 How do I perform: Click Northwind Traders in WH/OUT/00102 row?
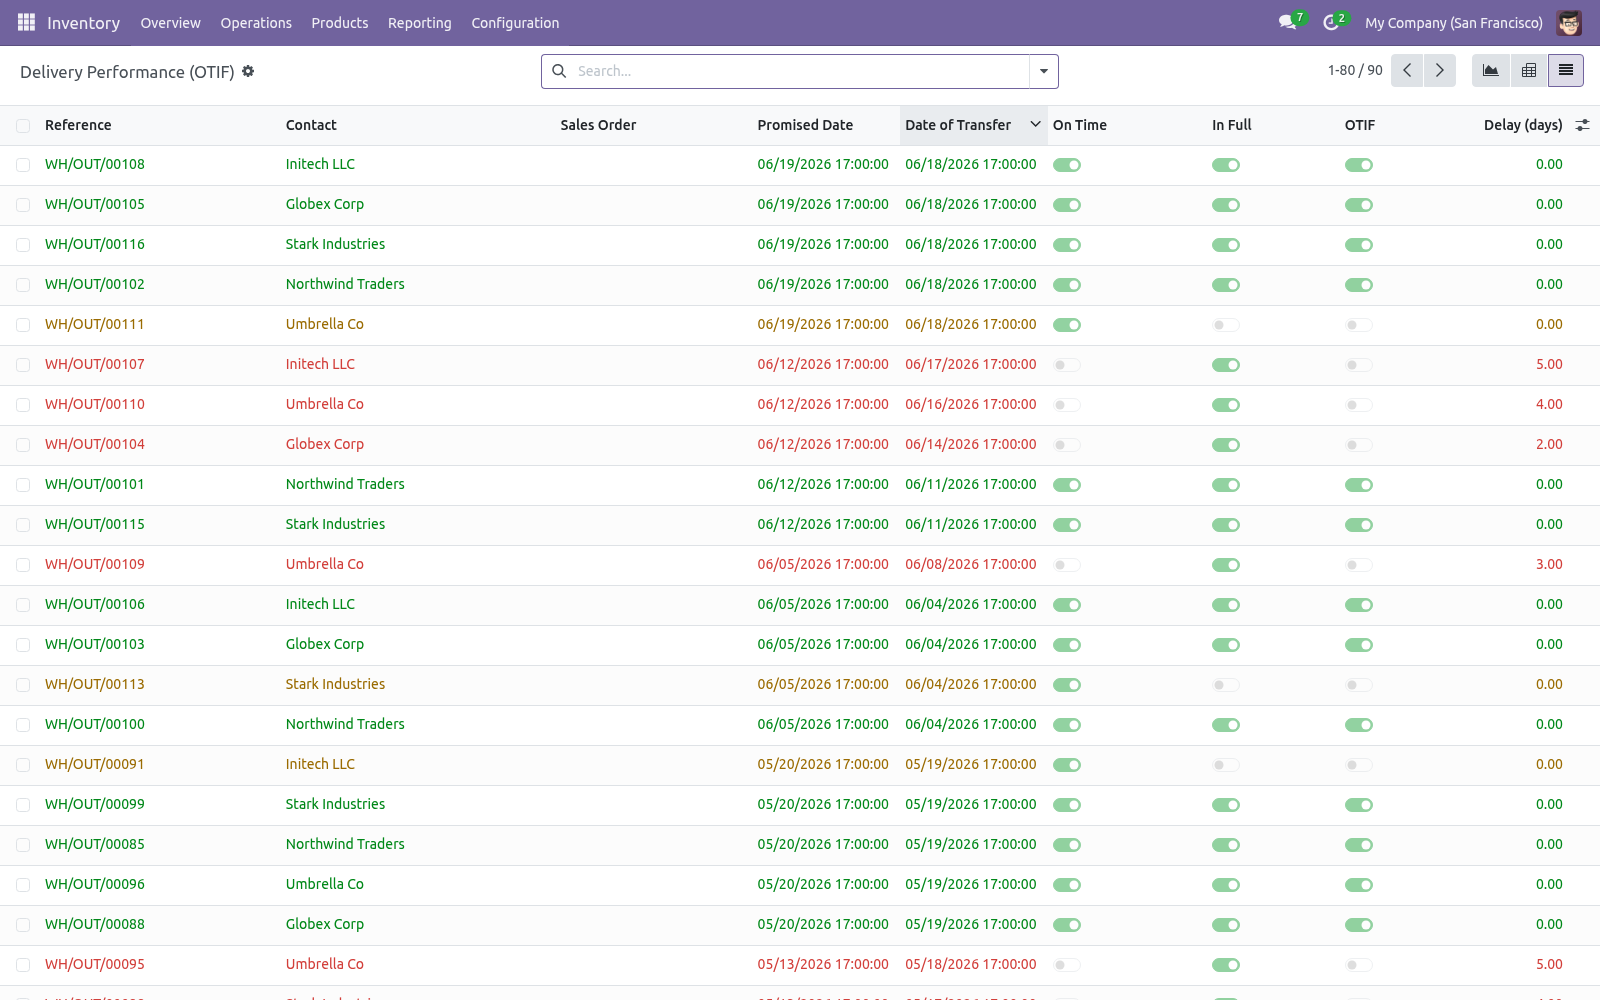(345, 284)
